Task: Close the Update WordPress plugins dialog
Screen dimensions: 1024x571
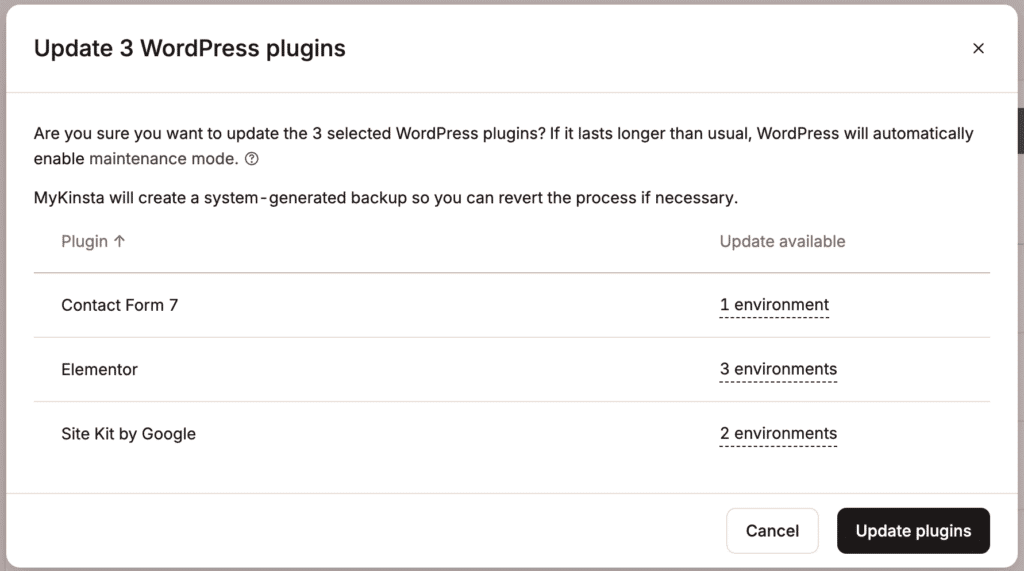Action: pos(978,48)
